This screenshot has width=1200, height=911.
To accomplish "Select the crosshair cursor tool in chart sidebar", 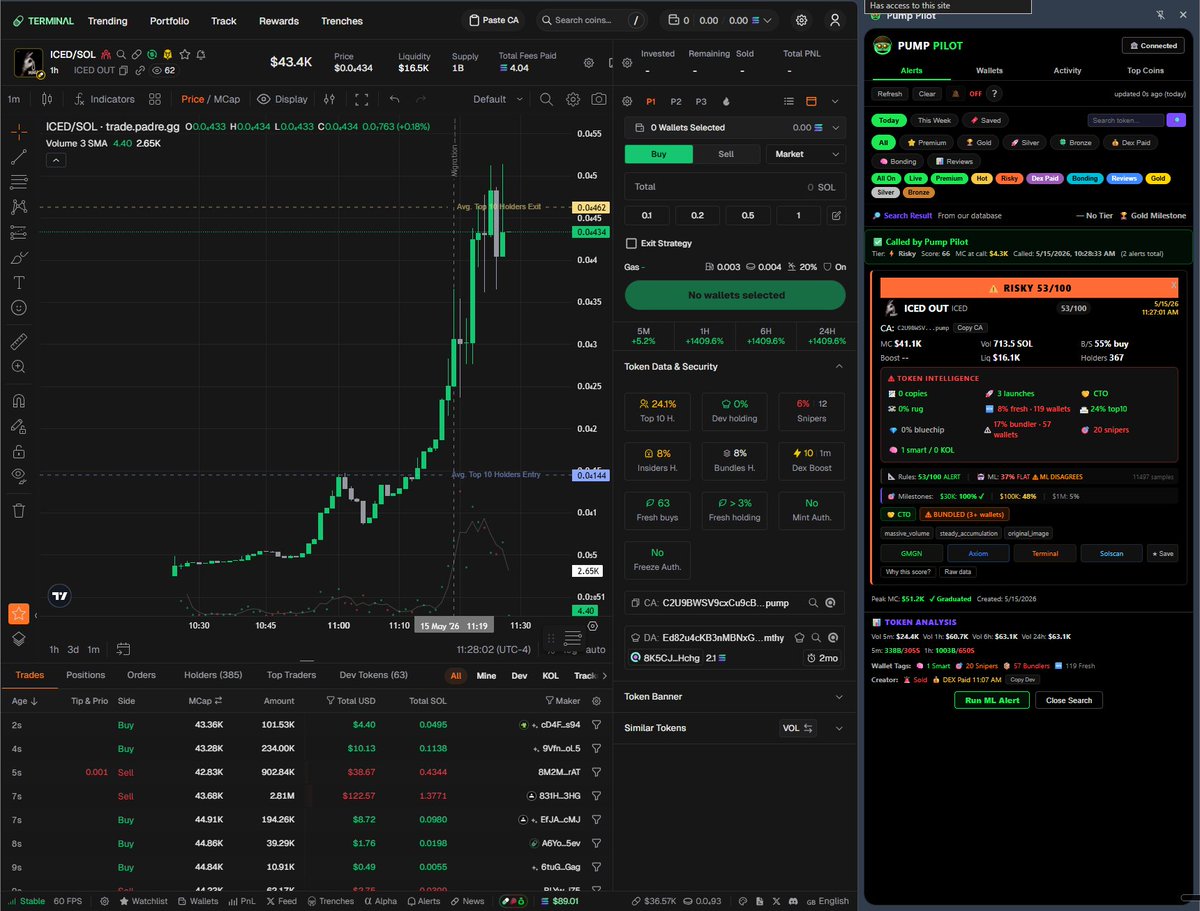I will coord(18,132).
